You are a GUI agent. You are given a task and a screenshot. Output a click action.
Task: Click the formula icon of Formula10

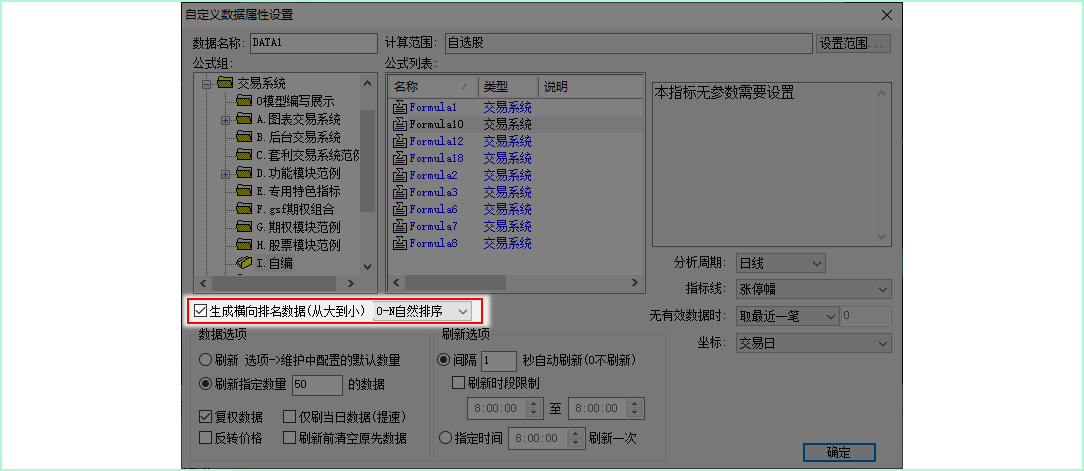400,124
